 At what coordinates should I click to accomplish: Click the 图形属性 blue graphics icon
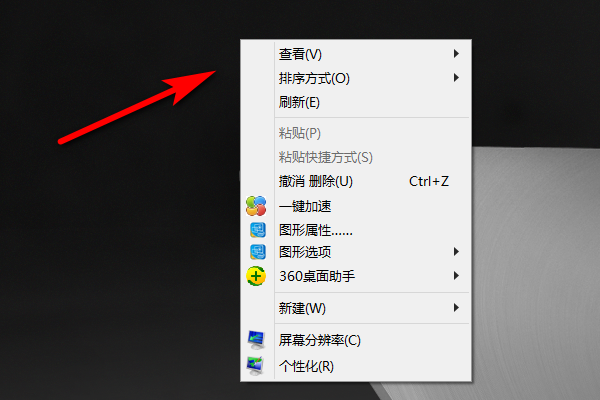pos(258,230)
